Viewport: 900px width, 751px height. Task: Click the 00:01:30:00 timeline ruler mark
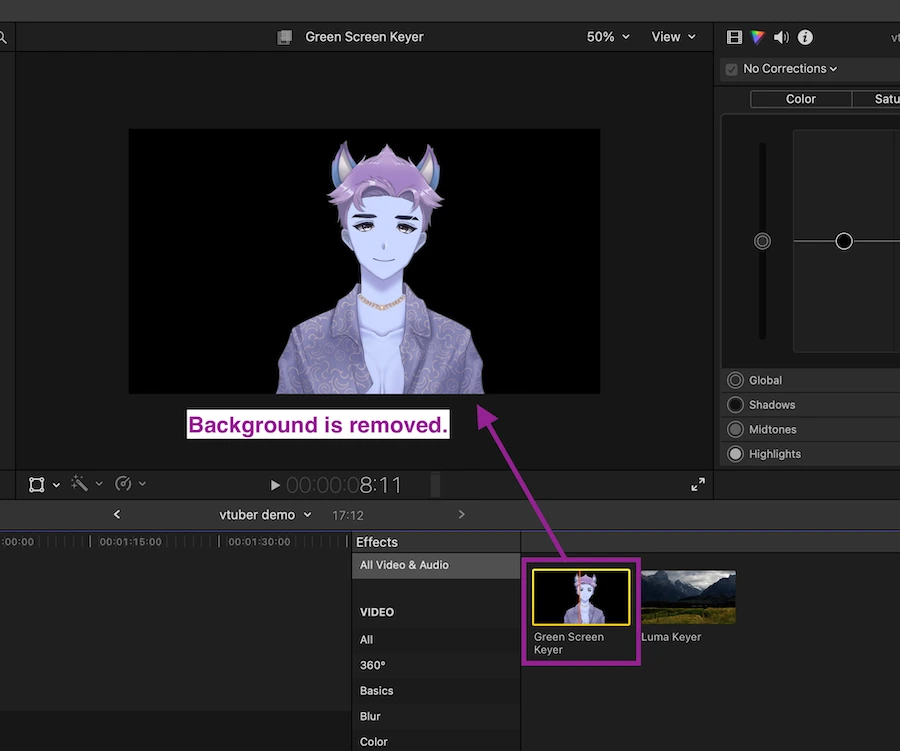259,541
